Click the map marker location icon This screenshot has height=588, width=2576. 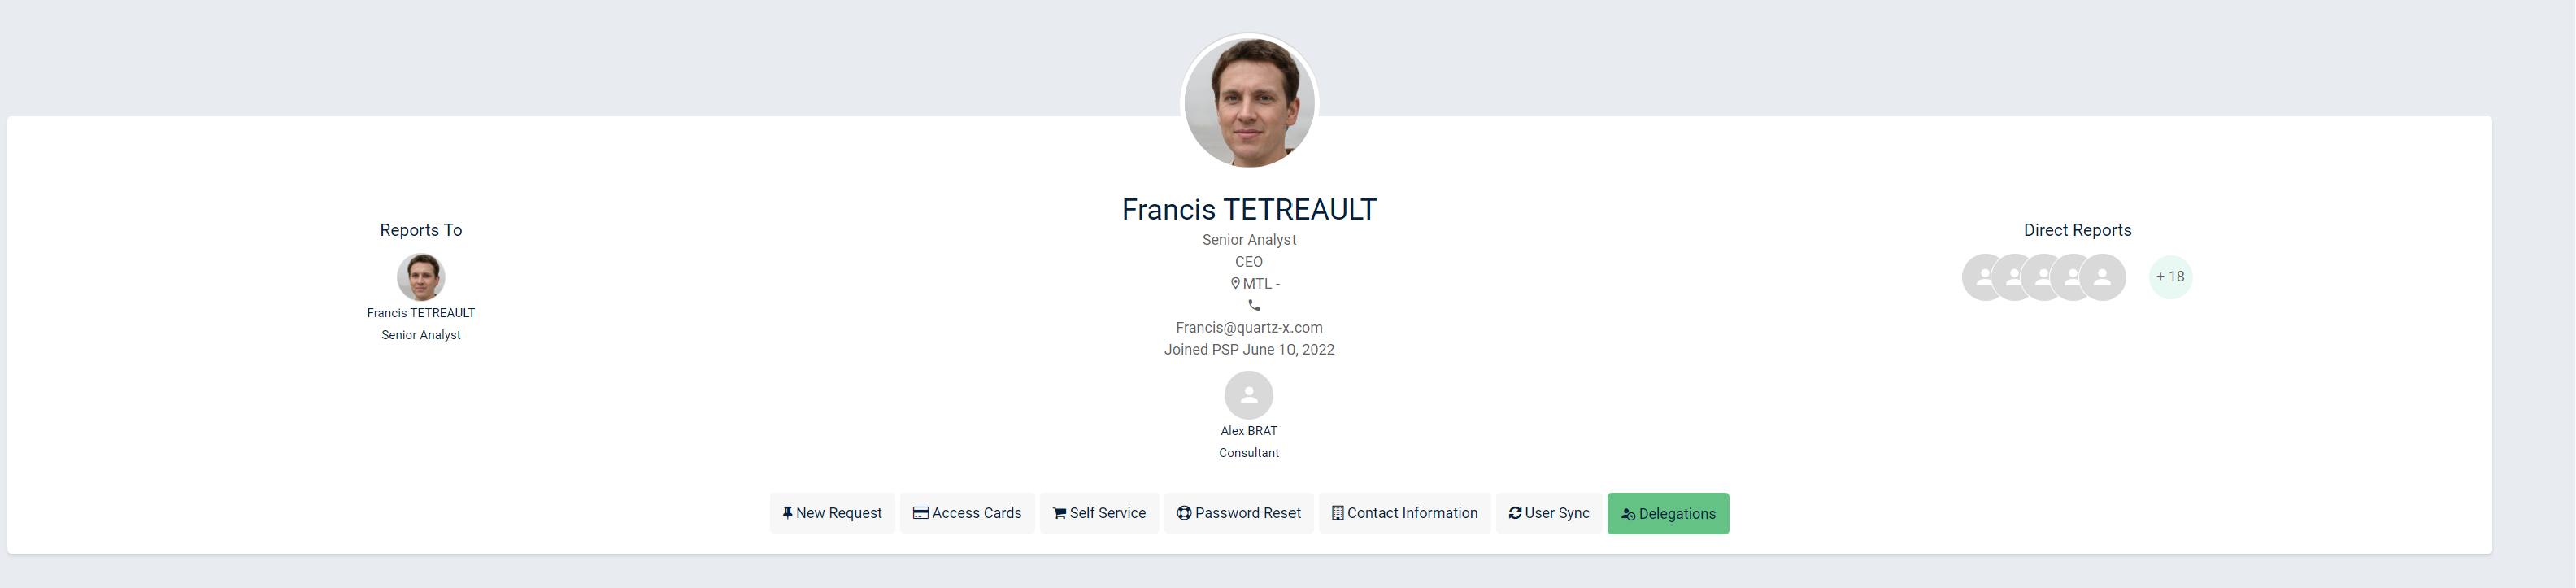pyautogui.click(x=1235, y=284)
